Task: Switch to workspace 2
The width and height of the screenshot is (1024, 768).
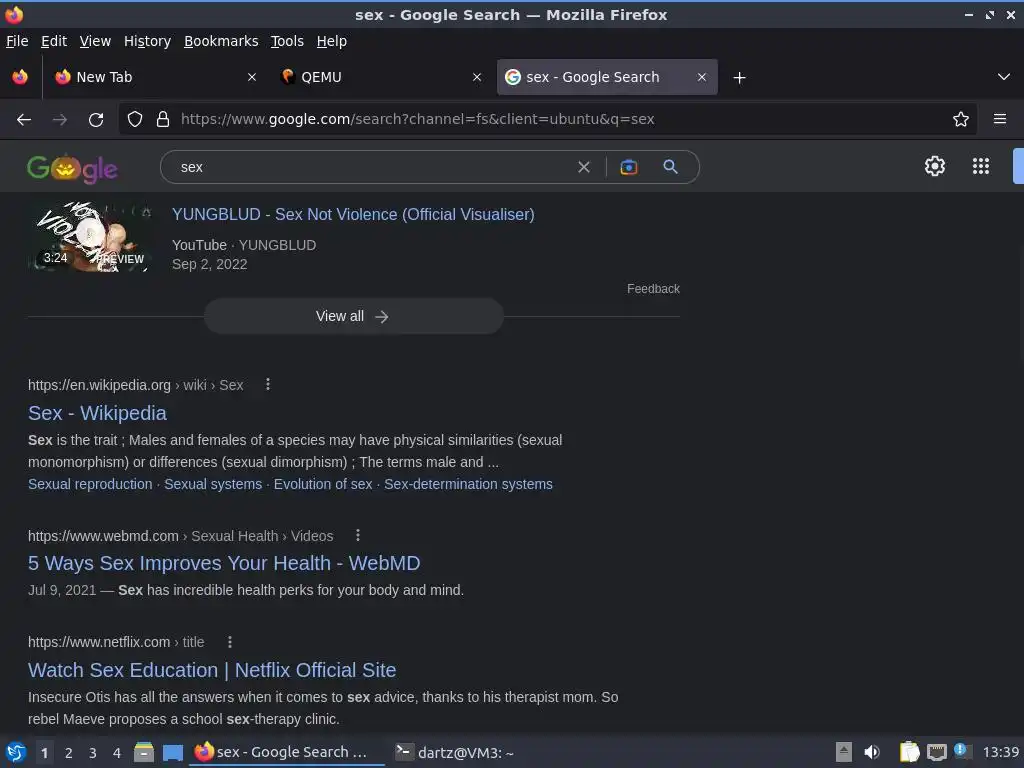Action: (69, 753)
